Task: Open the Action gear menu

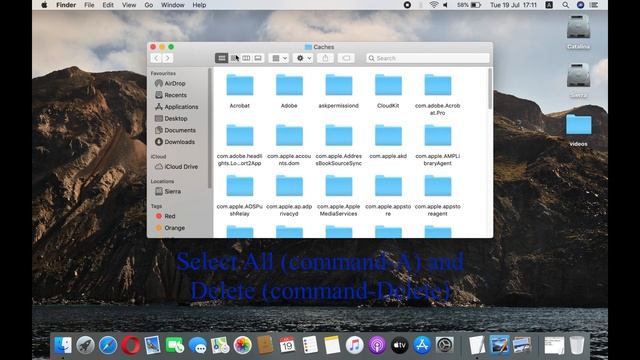Action: coord(303,58)
